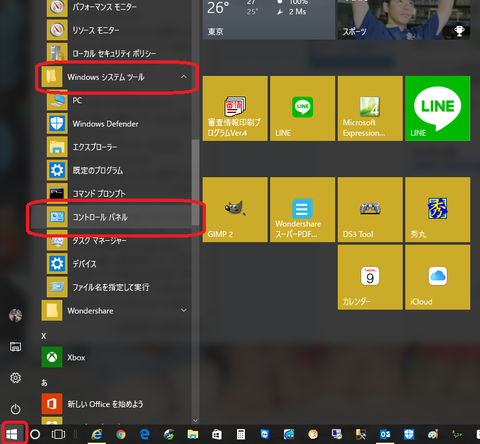Open デバイス settings entry
480x444 pixels.
click(115, 264)
